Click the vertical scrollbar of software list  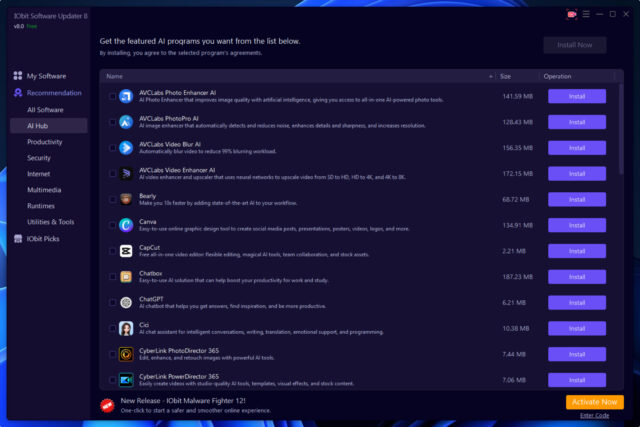tap(621, 129)
